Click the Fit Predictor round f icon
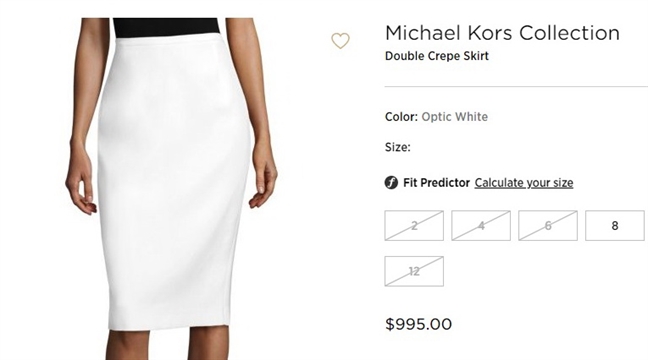 [x=391, y=182]
